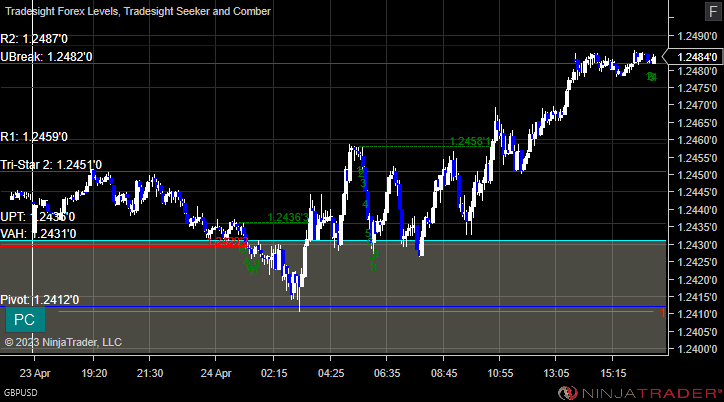Click the green 1.2458'1 price annotation
The width and height of the screenshot is (724, 402).
(x=470, y=141)
